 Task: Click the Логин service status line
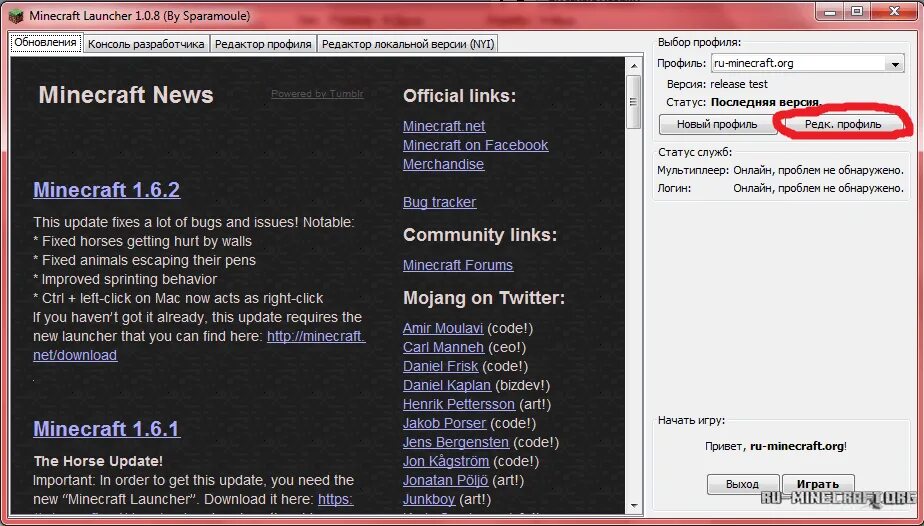coord(780,188)
